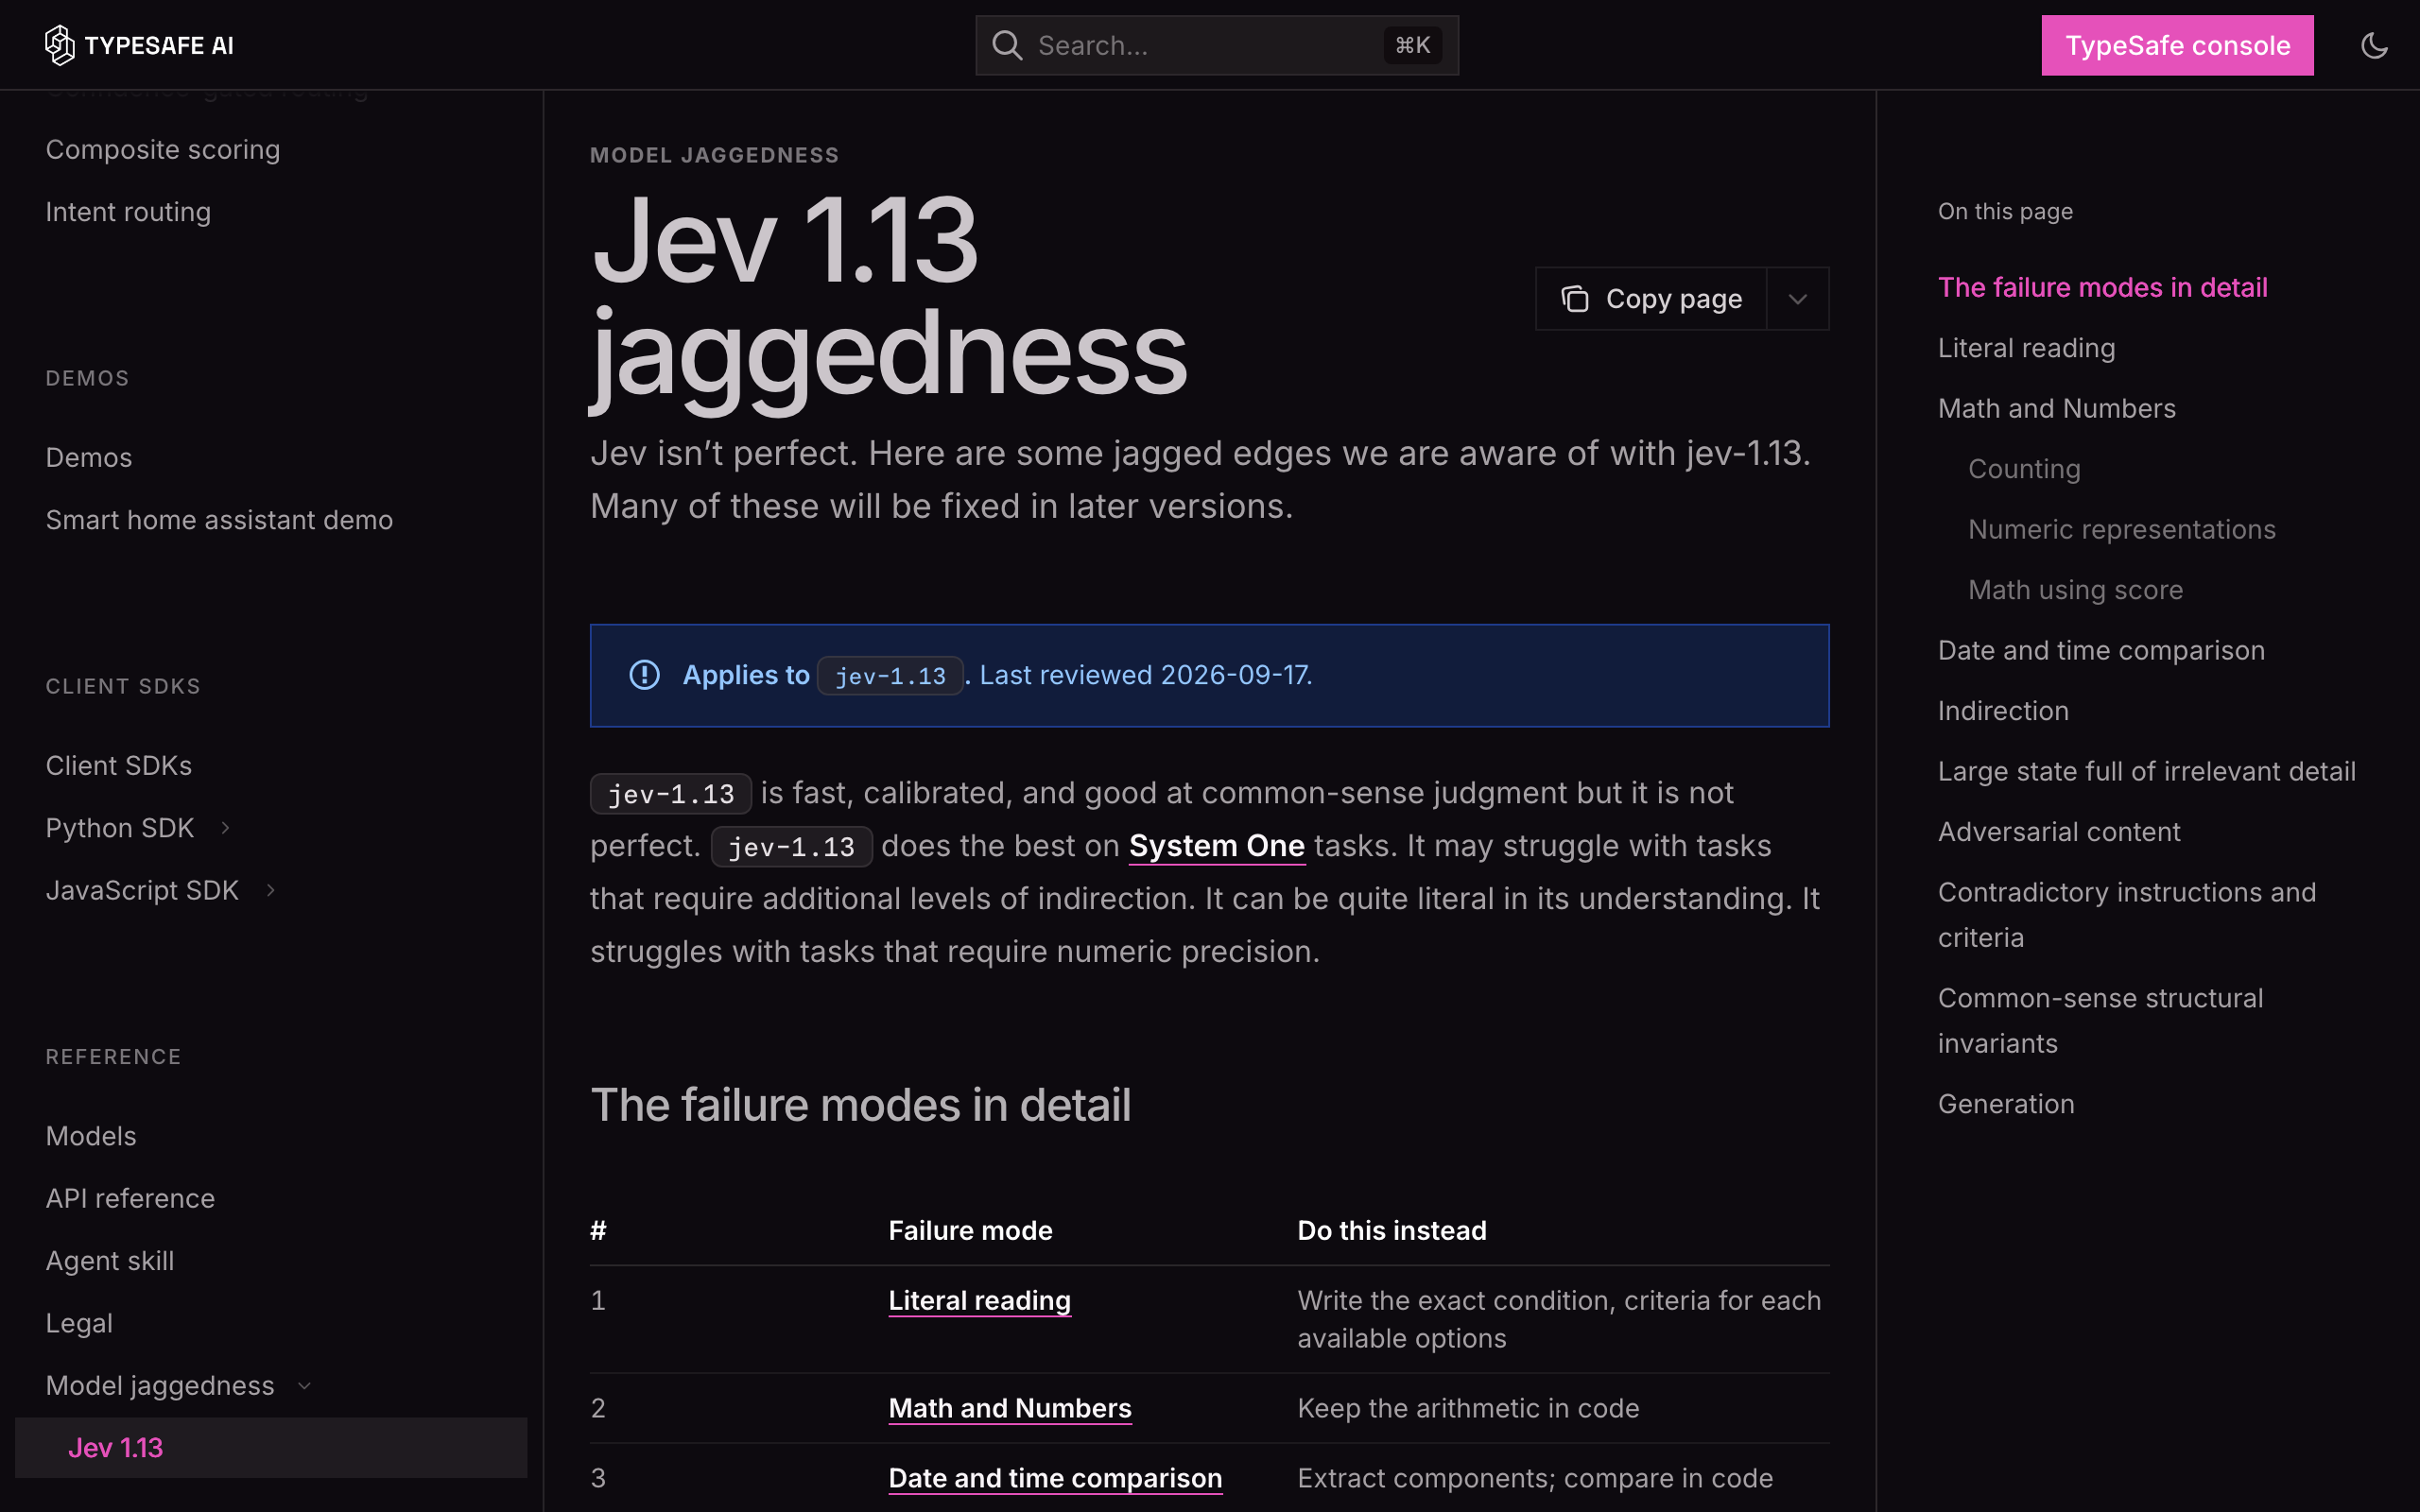Click the Do this instead column header
The width and height of the screenshot is (2420, 1512).
coord(1391,1230)
